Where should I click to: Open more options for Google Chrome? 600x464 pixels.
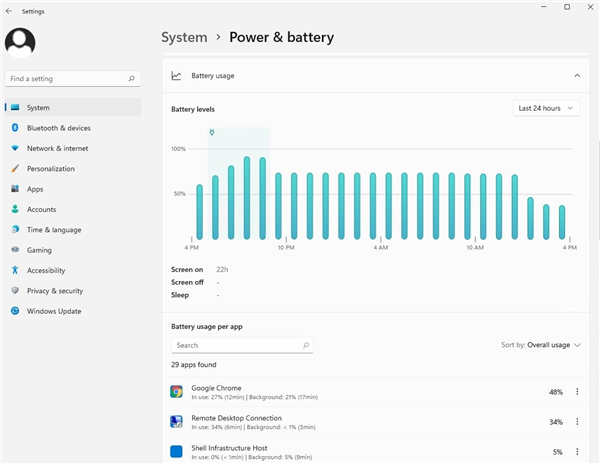coord(578,392)
